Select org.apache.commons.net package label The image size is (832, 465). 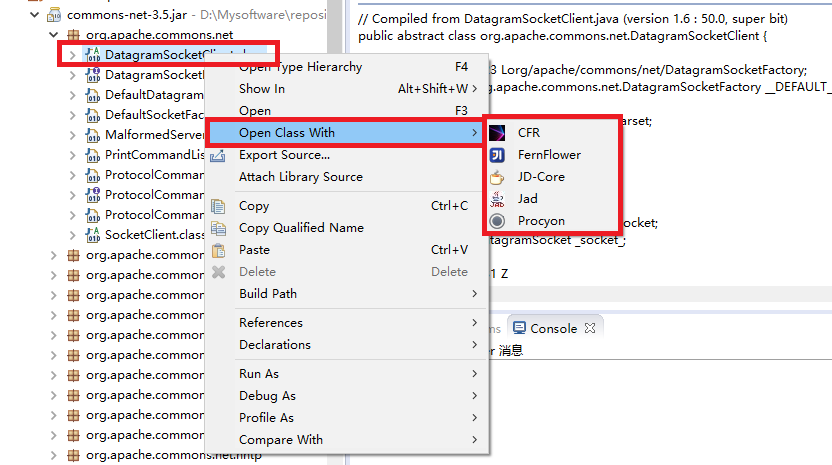tap(159, 35)
